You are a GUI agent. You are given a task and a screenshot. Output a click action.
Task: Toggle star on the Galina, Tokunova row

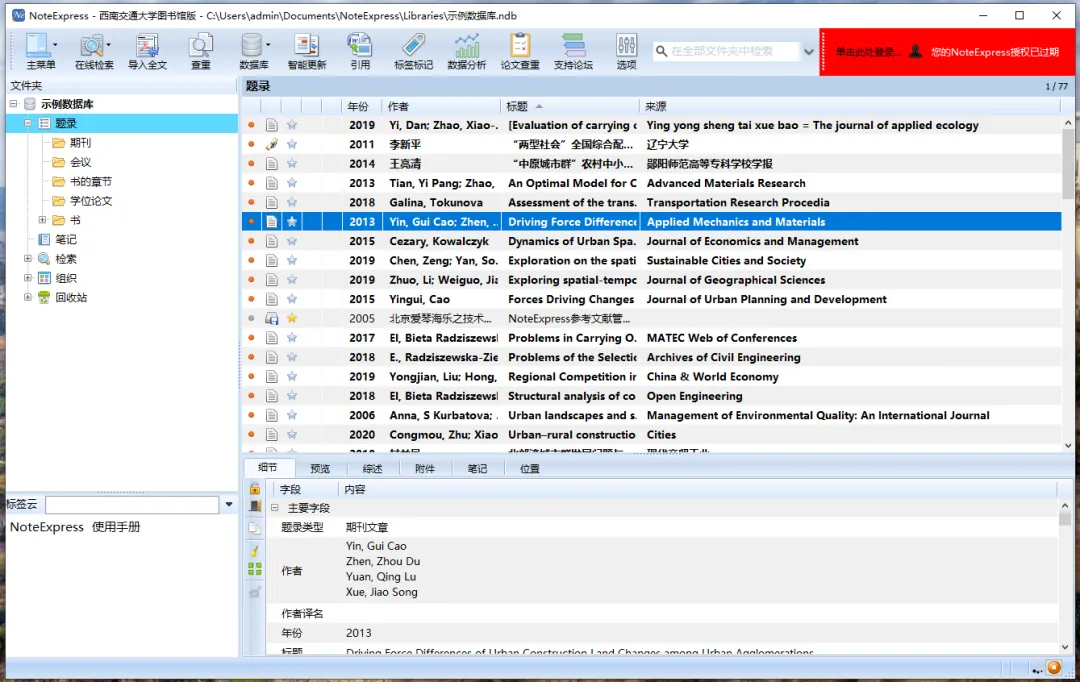point(292,202)
